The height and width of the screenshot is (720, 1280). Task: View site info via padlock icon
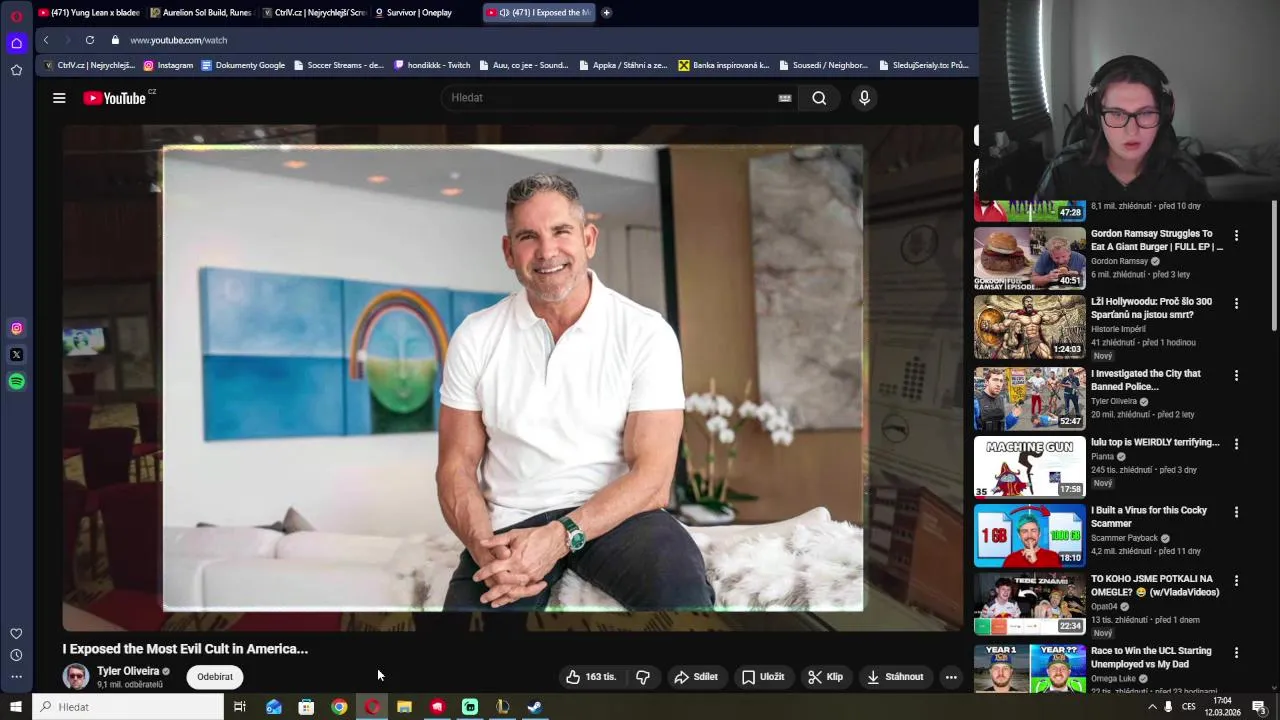[x=115, y=40]
